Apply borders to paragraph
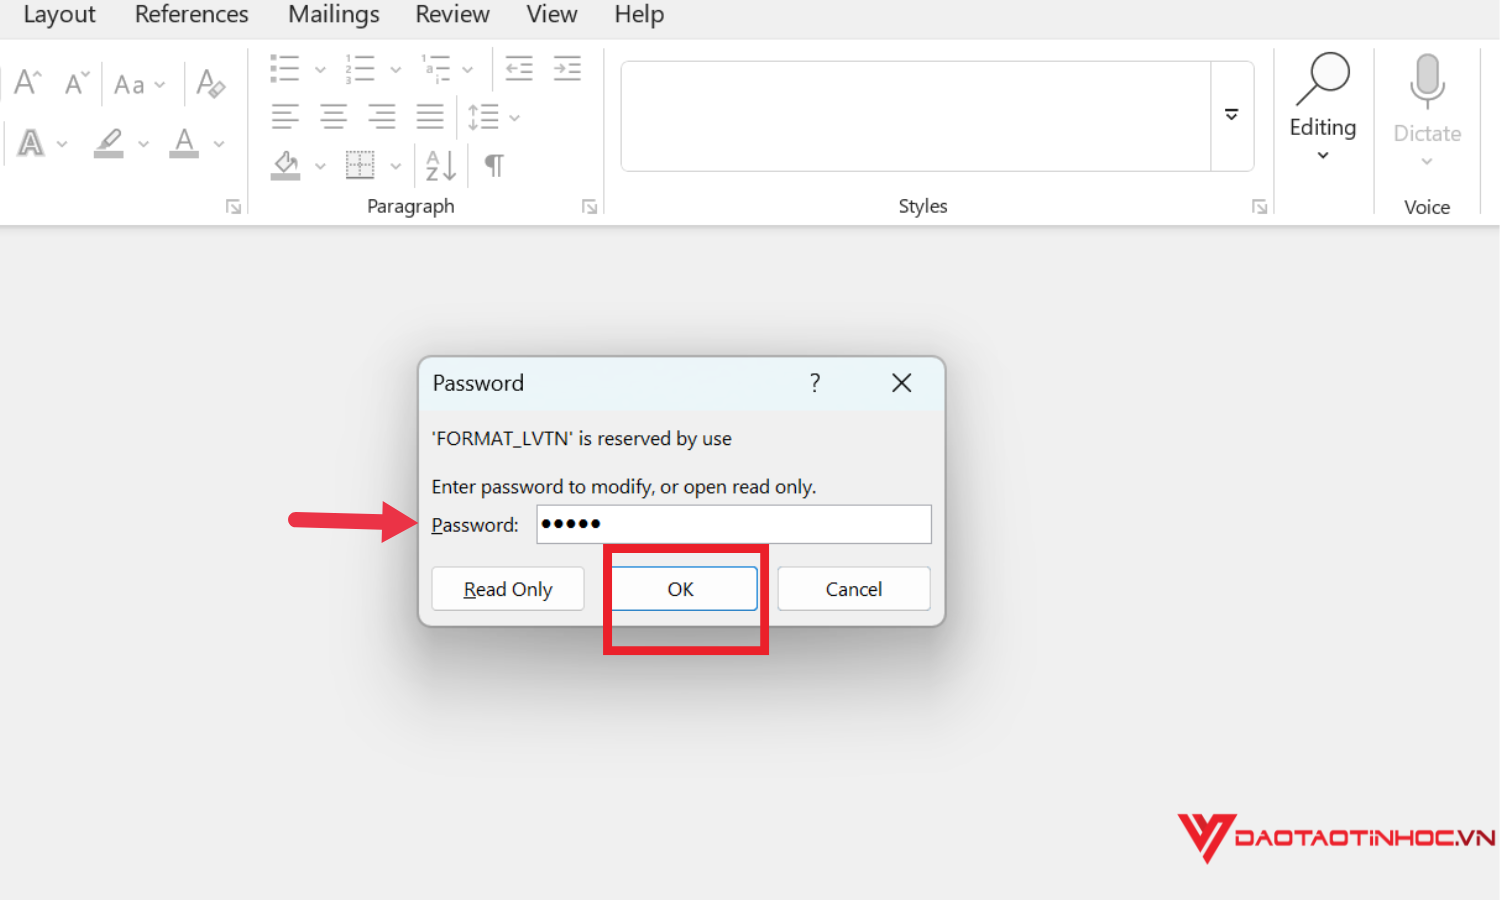 click(x=360, y=165)
